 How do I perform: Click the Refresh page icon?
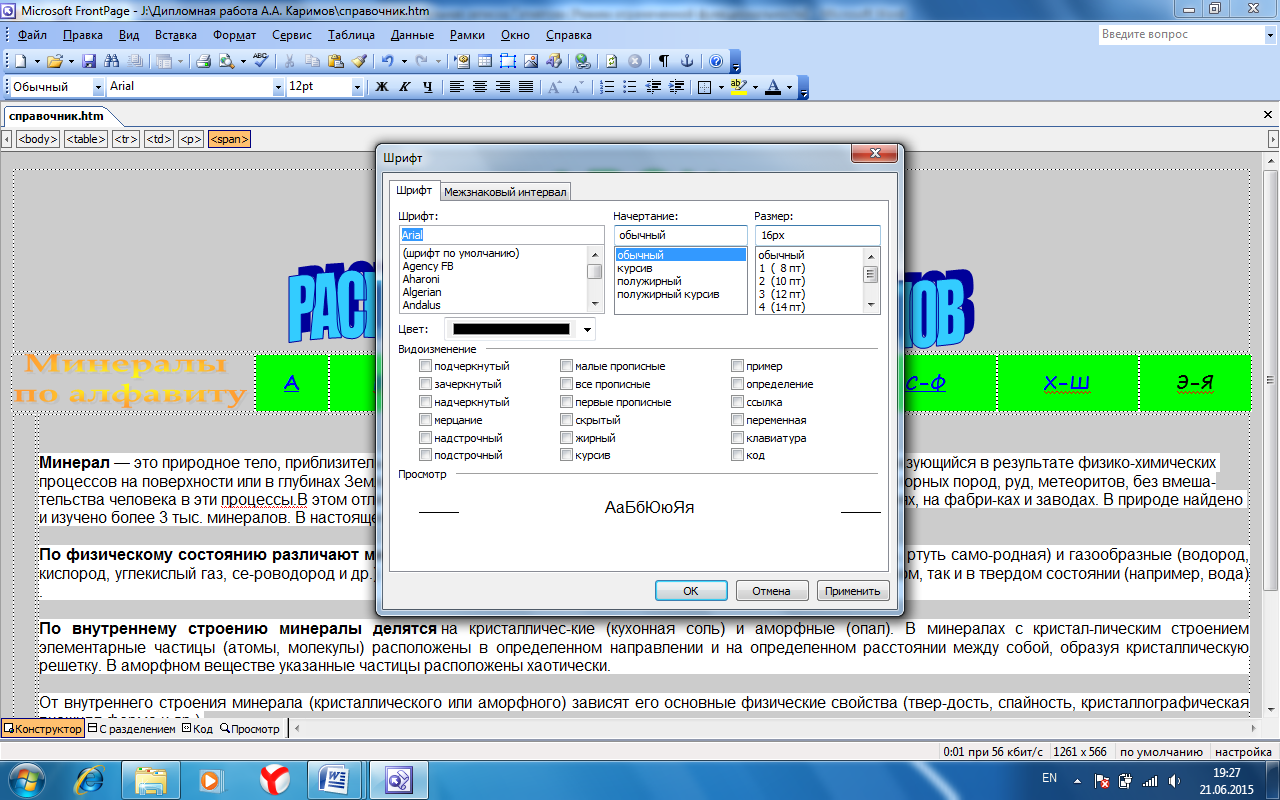click(x=611, y=61)
